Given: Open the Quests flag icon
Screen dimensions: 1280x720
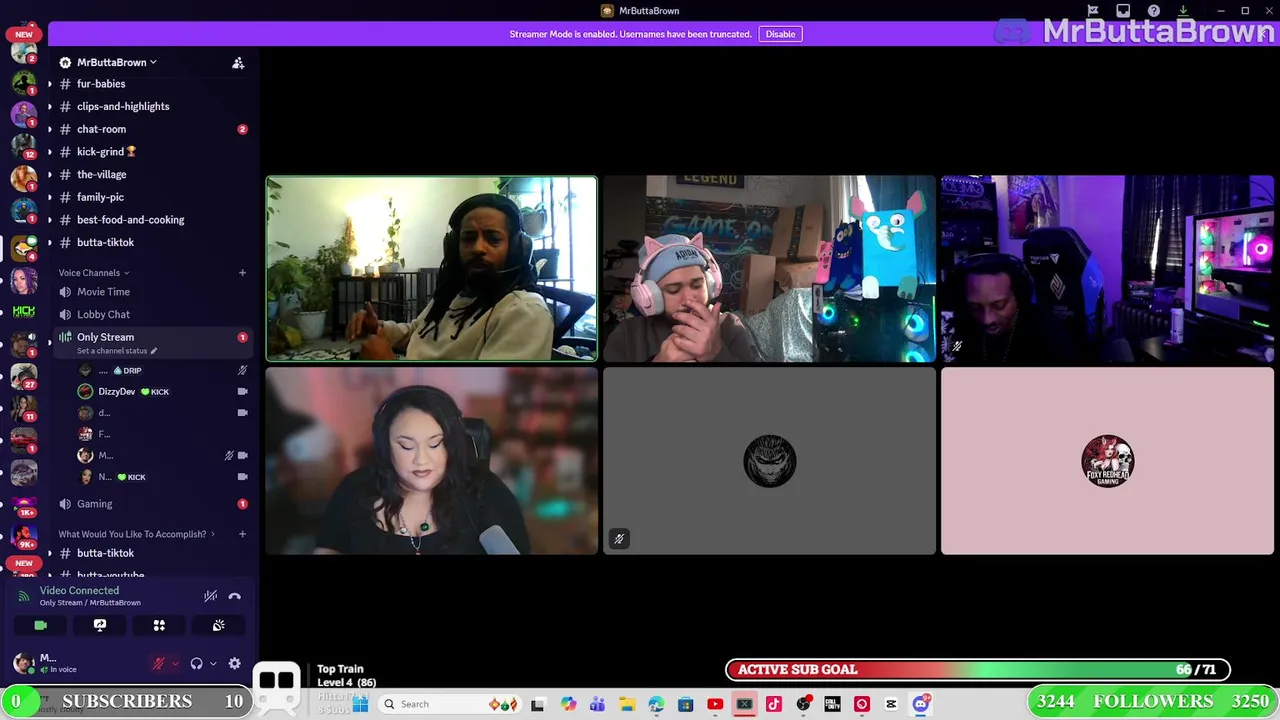Looking at the screenshot, I should (1093, 11).
